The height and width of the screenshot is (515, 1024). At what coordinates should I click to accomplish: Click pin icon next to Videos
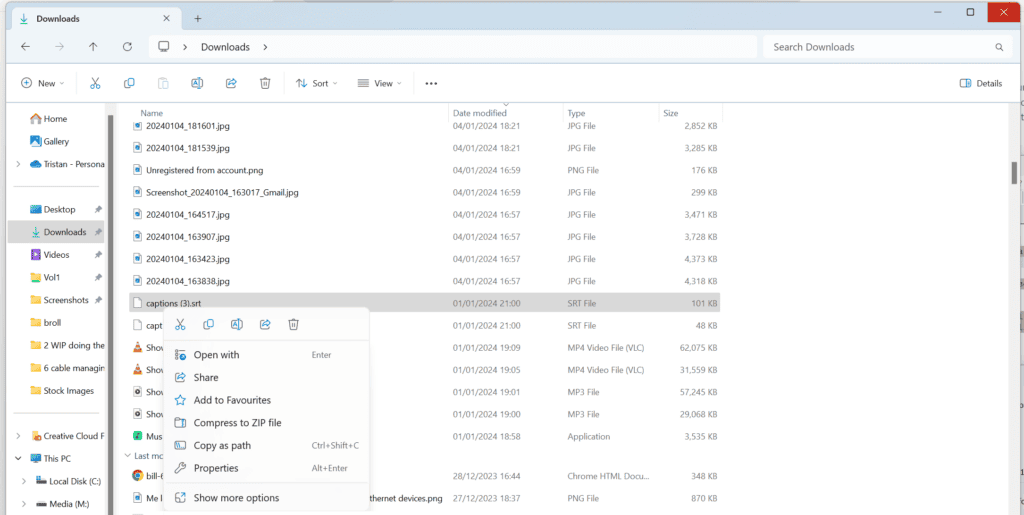(x=98, y=255)
